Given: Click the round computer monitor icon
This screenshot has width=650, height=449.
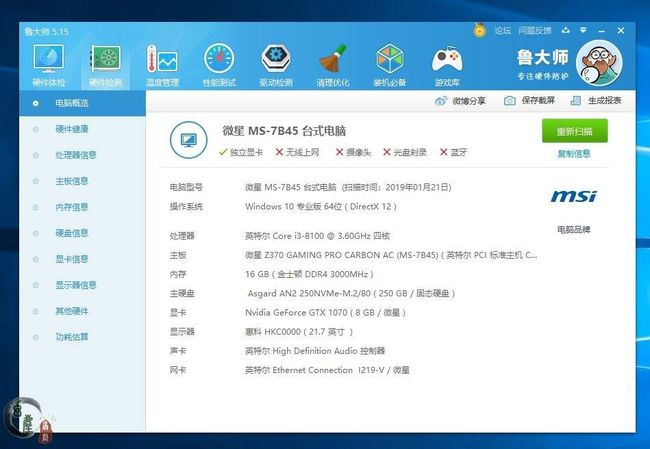Looking at the screenshot, I should click(189, 140).
